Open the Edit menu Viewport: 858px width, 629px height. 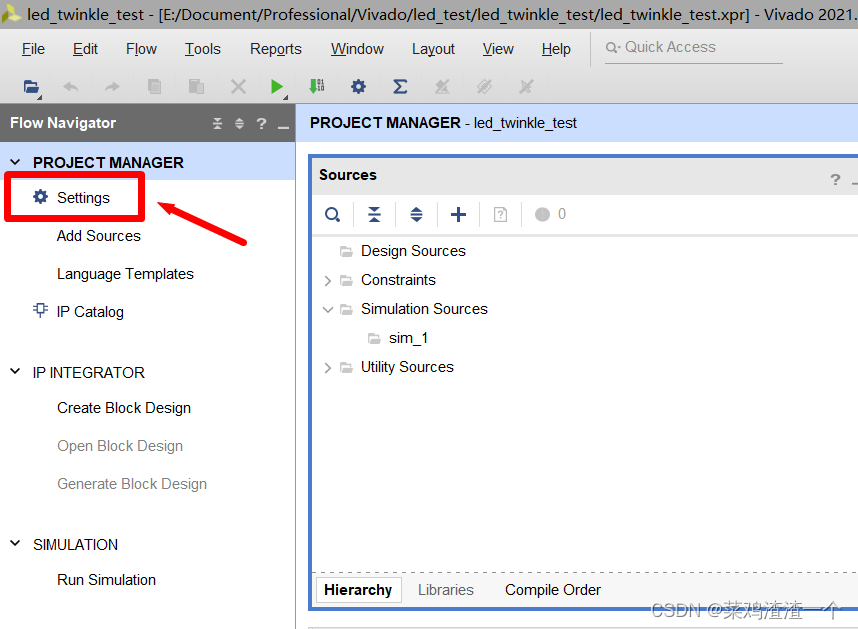click(x=85, y=49)
